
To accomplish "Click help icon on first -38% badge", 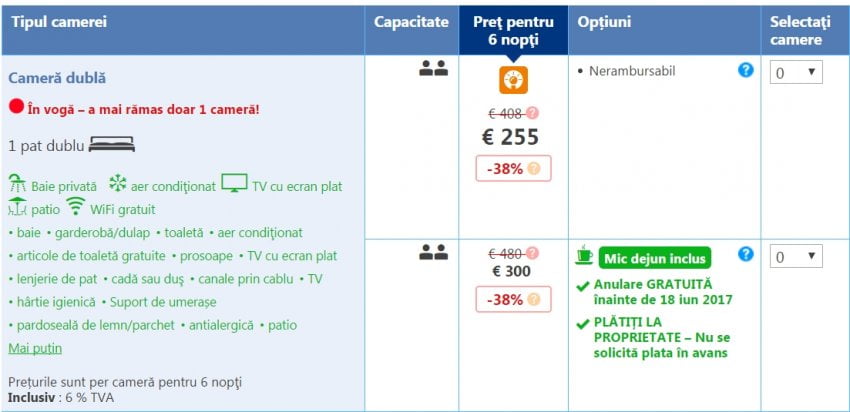I will point(533,169).
